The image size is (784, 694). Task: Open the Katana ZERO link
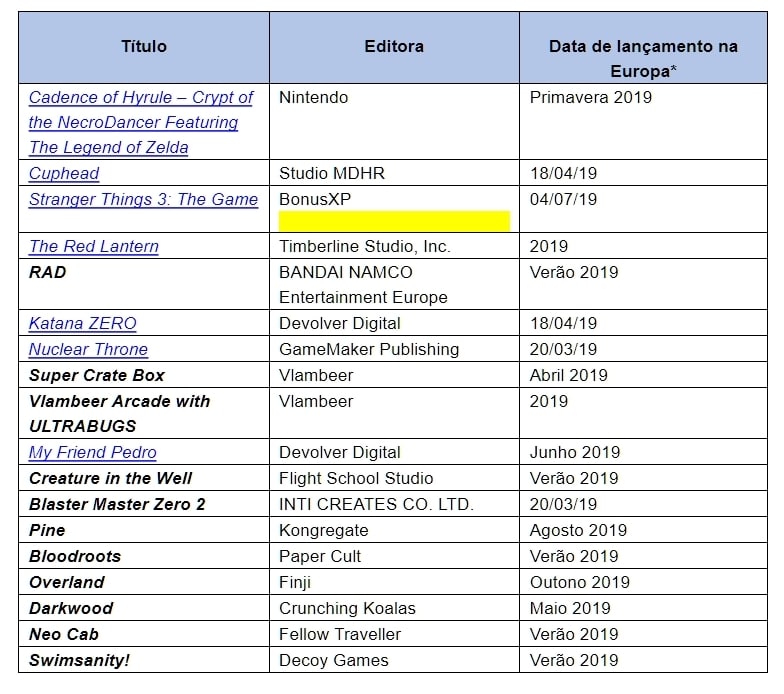click(82, 323)
